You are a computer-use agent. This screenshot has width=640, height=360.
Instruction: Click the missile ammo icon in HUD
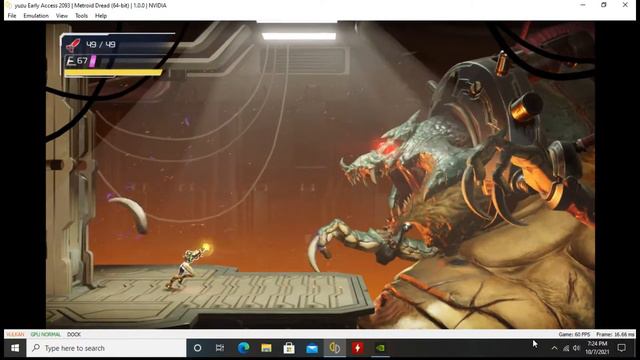(73, 45)
